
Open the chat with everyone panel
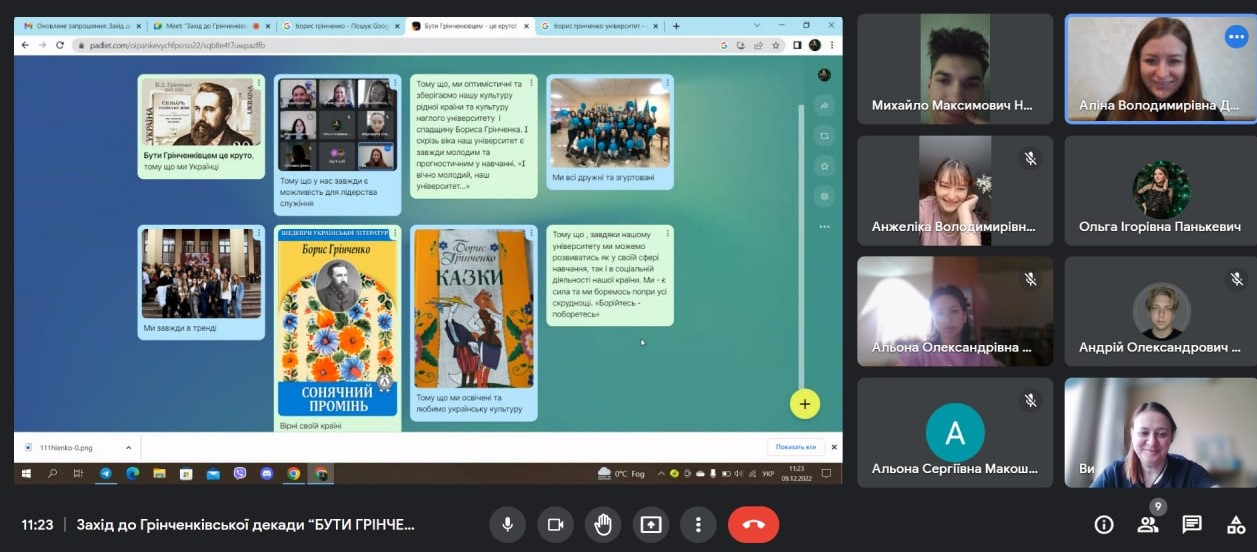1192,524
